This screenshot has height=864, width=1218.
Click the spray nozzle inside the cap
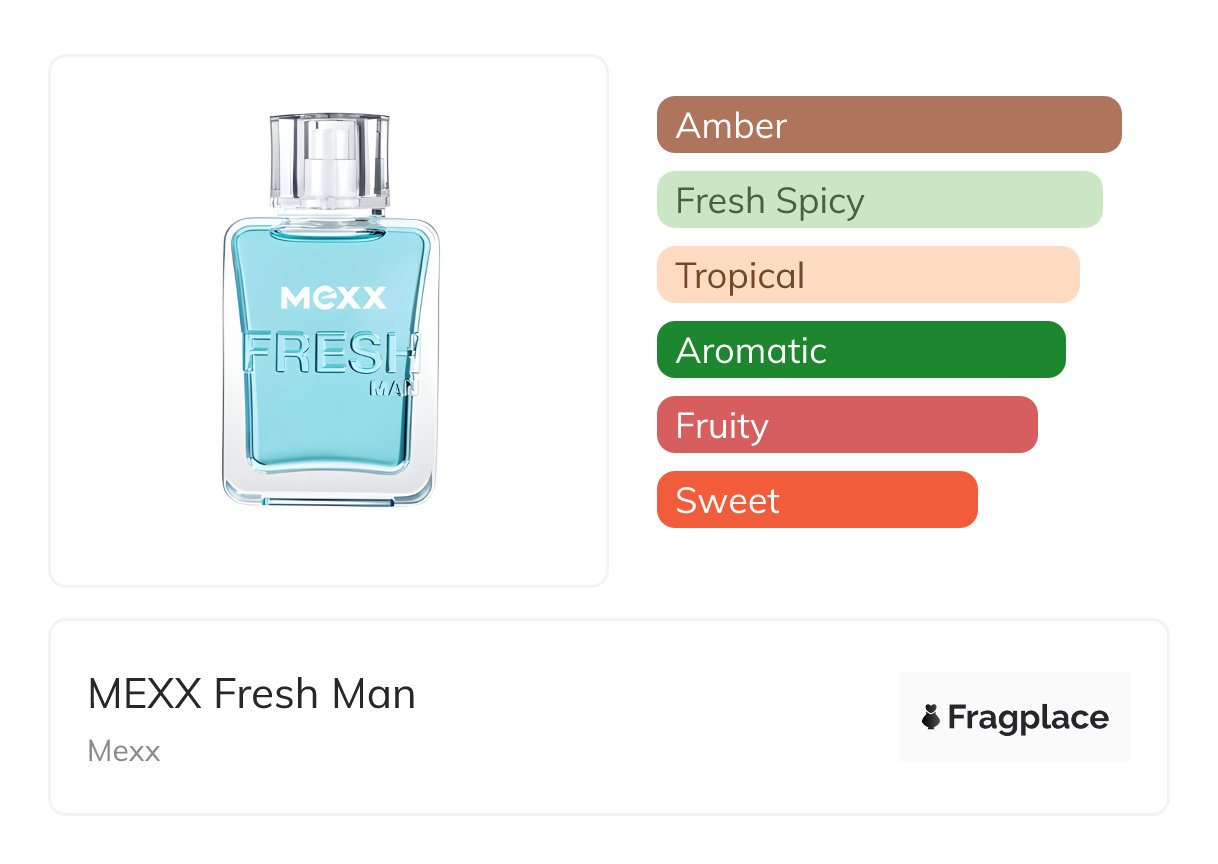[x=329, y=165]
